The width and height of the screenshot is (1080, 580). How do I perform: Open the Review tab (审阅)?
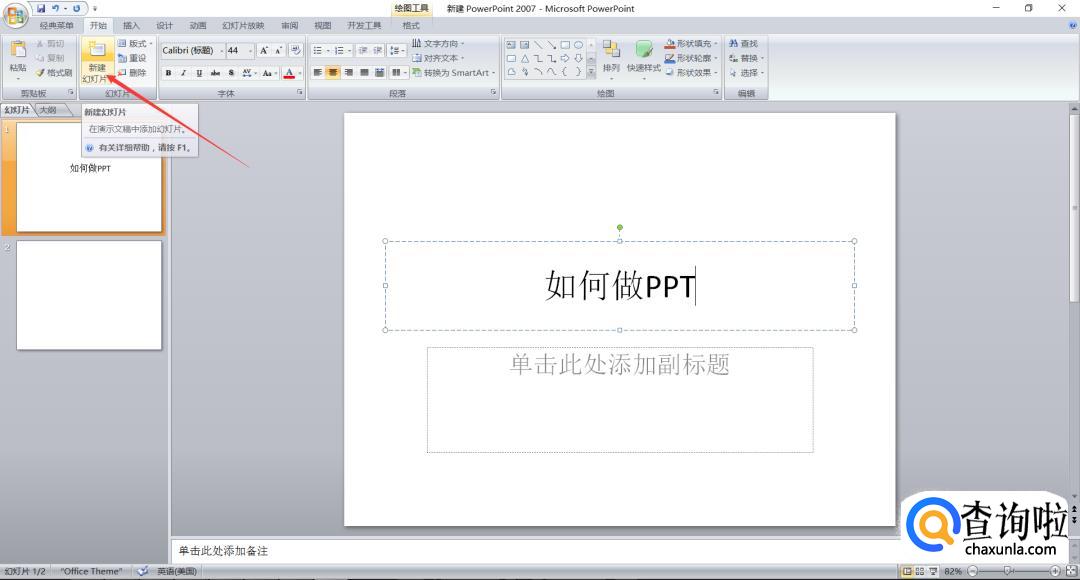[290, 25]
